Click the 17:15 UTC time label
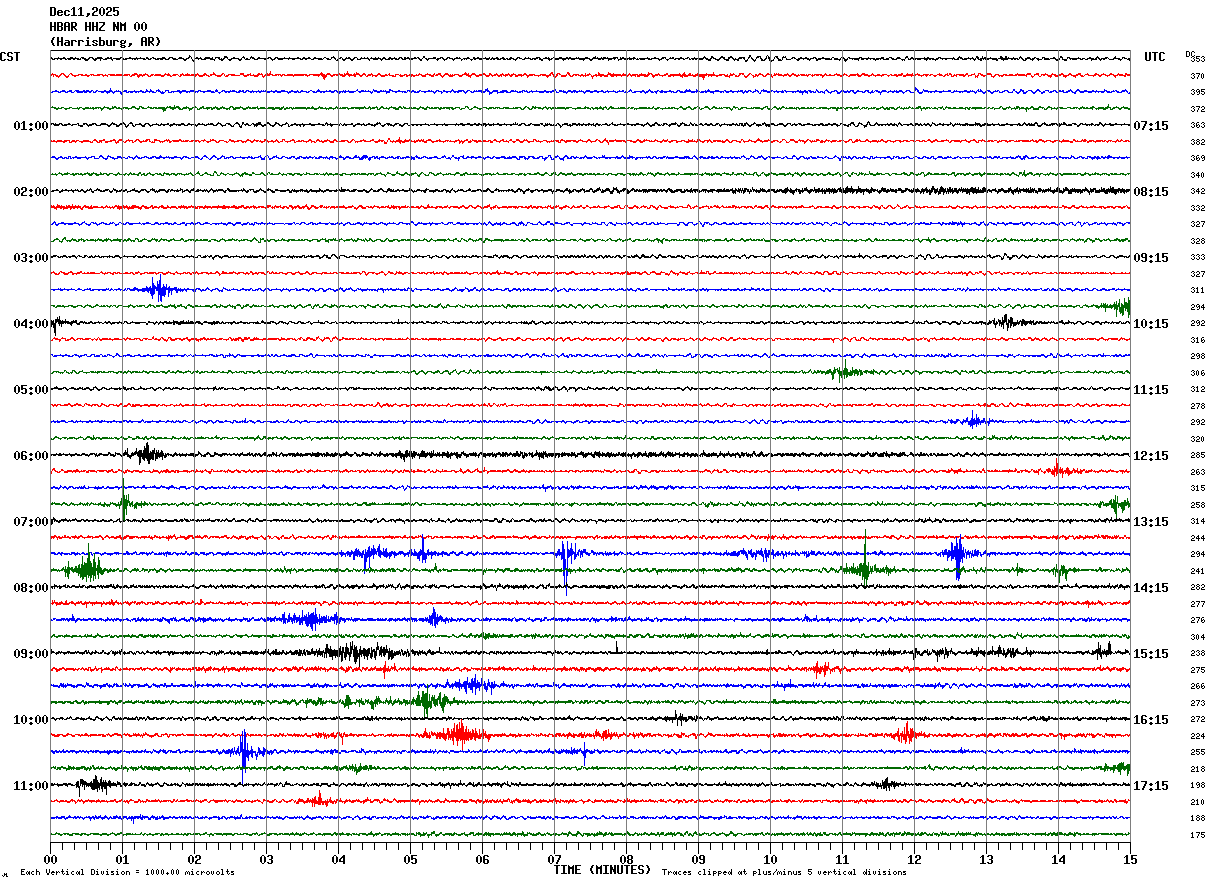 [1150, 786]
